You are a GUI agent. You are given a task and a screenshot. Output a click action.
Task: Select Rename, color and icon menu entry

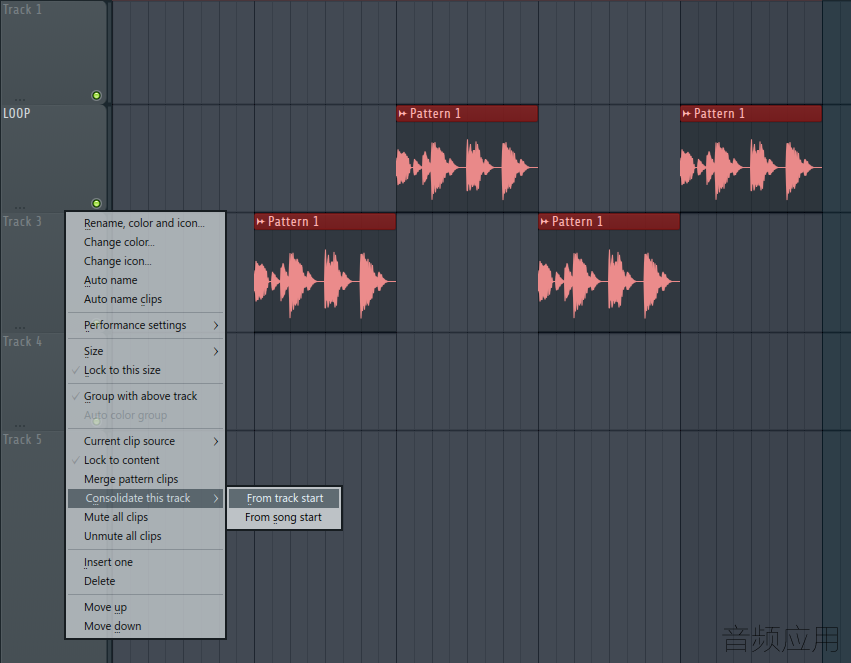tap(144, 223)
